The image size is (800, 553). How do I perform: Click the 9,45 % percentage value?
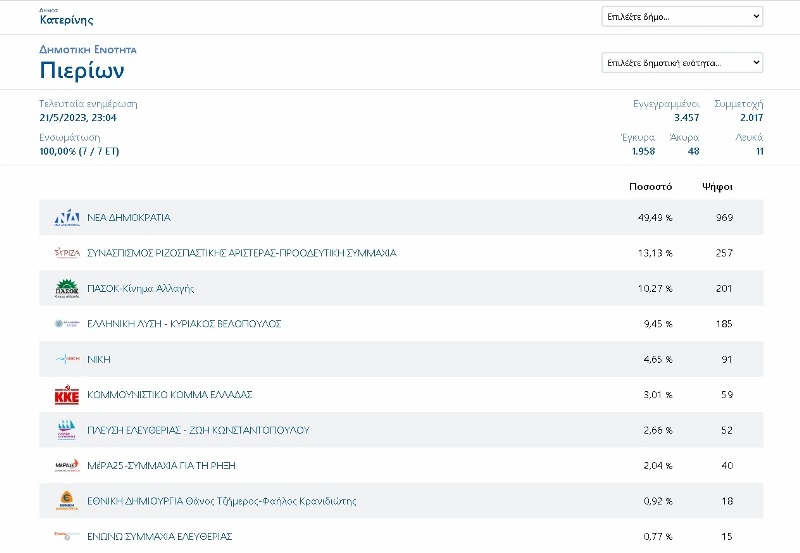click(x=658, y=324)
